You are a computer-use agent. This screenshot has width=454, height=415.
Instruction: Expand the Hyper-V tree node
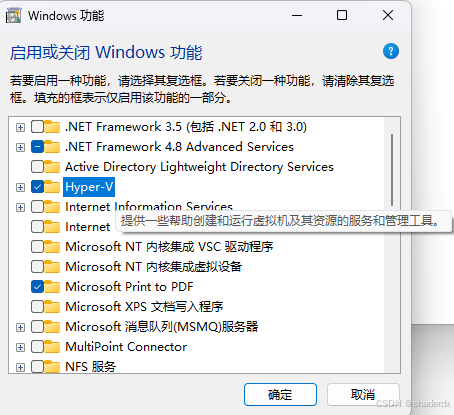(x=20, y=187)
